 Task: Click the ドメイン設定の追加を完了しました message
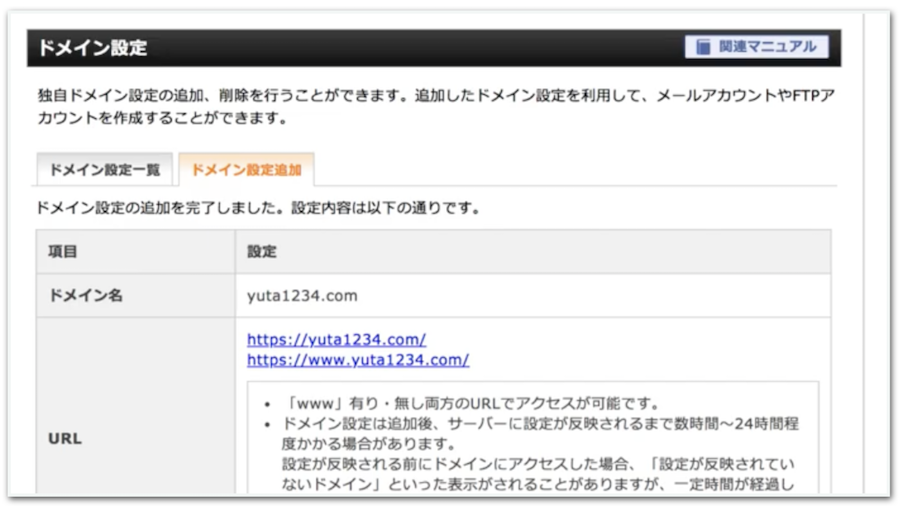(258, 210)
